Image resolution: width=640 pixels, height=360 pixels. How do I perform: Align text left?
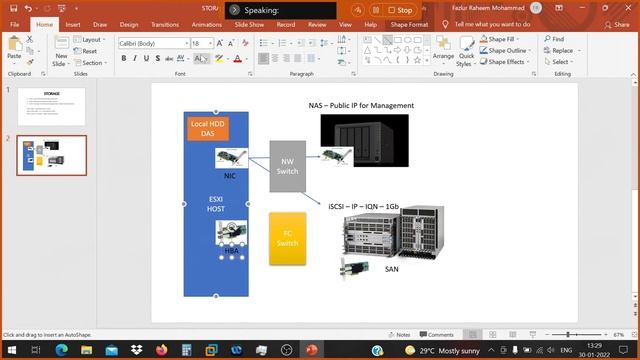click(x=264, y=59)
